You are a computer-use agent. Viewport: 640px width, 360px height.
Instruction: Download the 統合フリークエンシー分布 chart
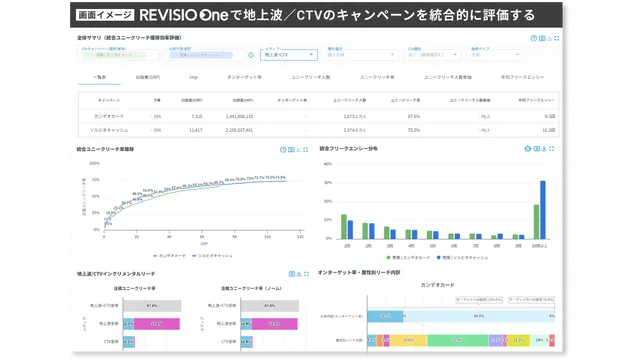click(x=544, y=149)
